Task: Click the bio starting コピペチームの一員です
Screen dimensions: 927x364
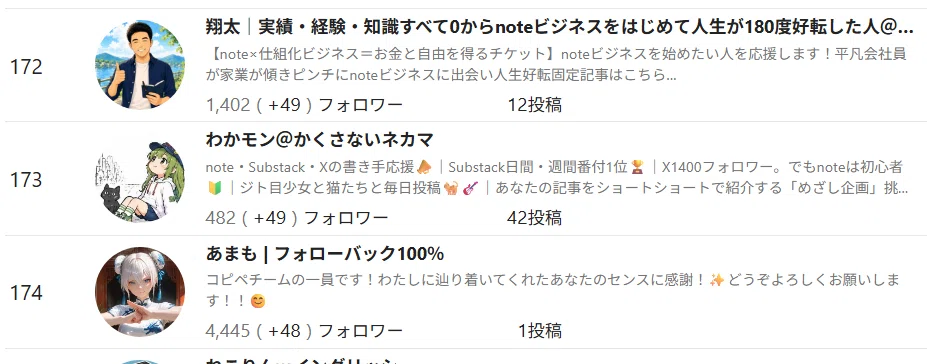Action: click(553, 291)
